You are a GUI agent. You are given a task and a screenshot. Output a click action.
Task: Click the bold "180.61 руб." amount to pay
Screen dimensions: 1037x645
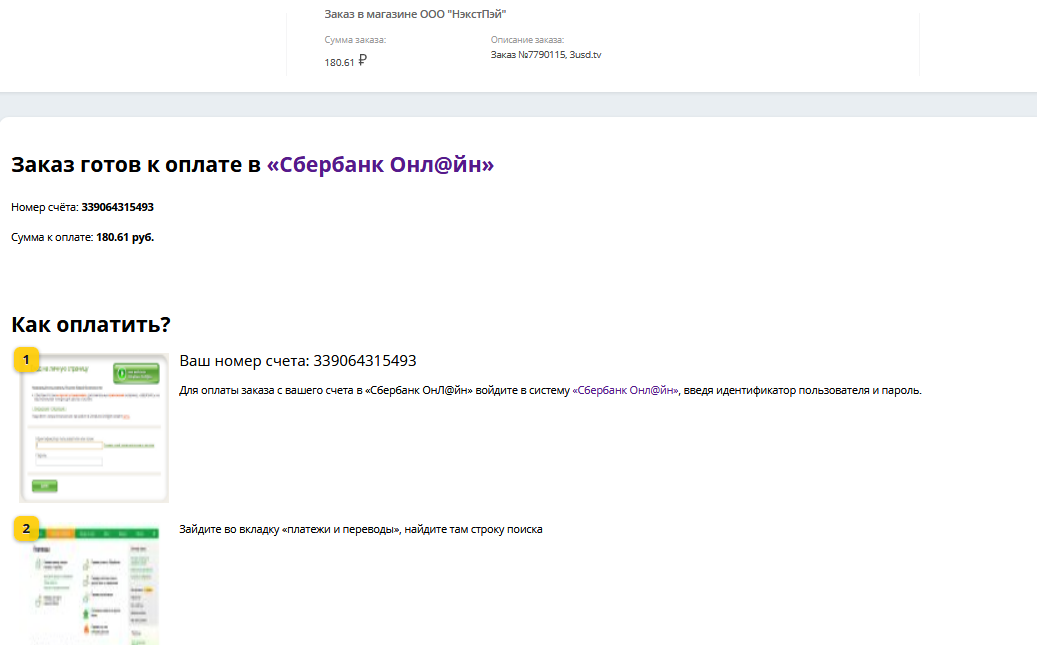(125, 237)
